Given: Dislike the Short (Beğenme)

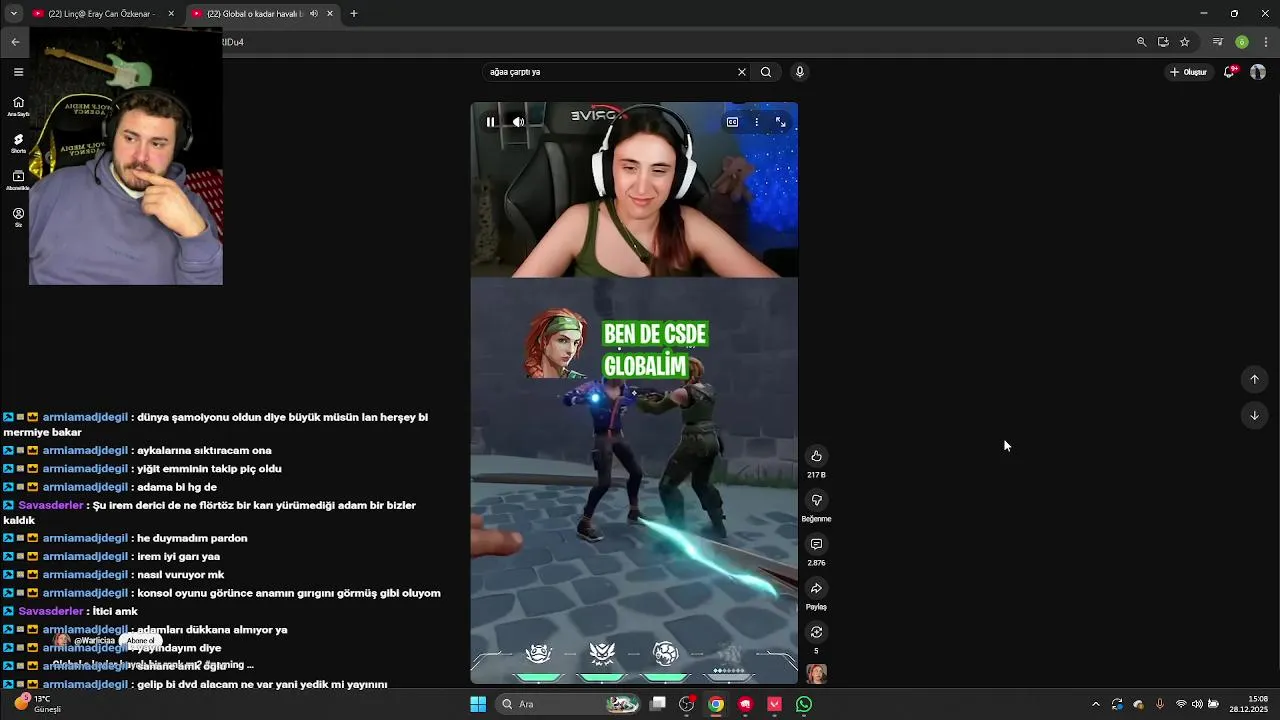Looking at the screenshot, I should pyautogui.click(x=816, y=500).
